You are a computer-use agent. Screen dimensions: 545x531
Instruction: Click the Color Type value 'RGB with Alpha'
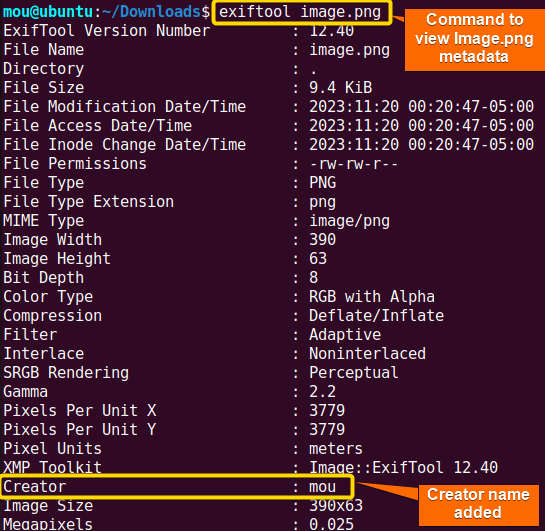(372, 297)
